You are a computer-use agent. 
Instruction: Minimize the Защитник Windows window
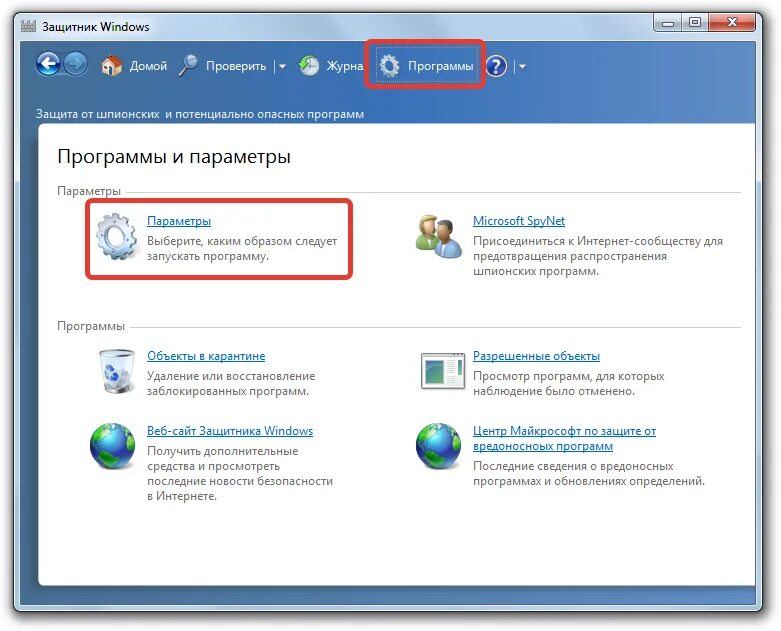(668, 23)
